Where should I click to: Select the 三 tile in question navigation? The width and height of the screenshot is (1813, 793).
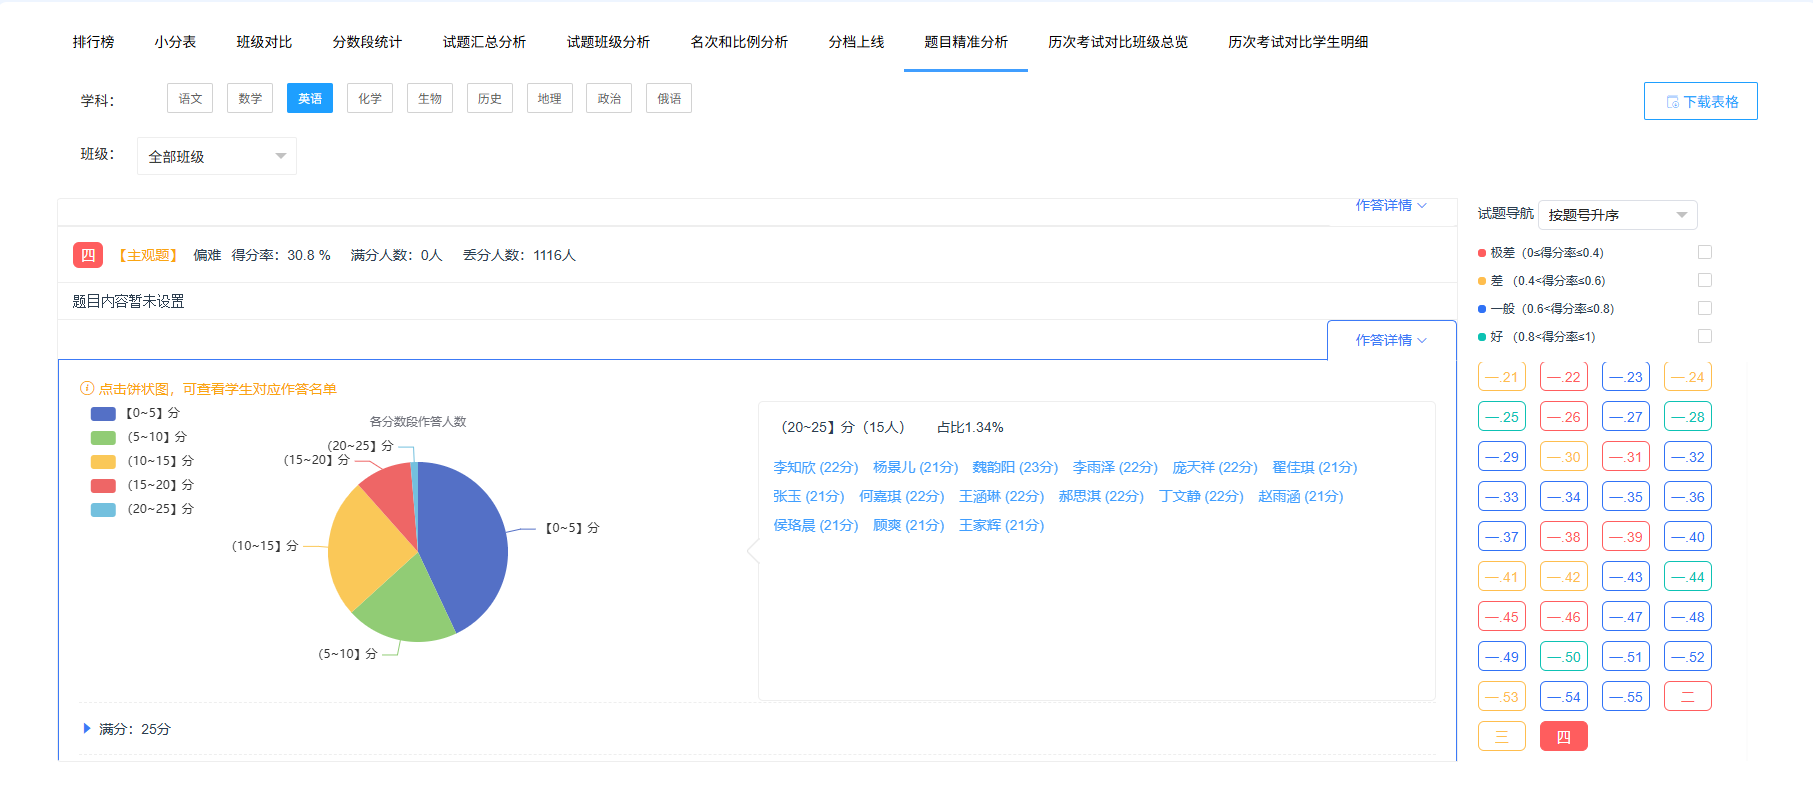(1501, 737)
